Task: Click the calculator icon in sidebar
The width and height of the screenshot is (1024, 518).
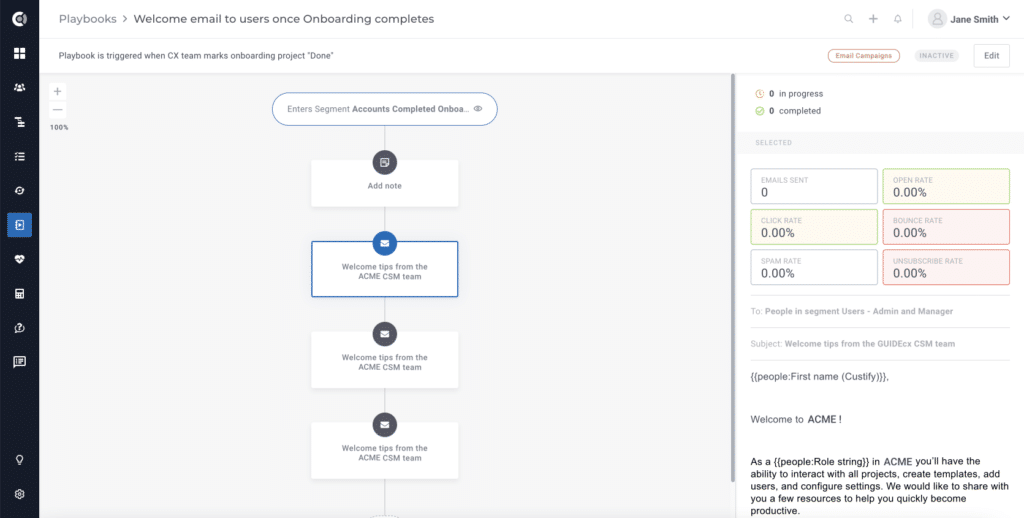Action: [20, 293]
